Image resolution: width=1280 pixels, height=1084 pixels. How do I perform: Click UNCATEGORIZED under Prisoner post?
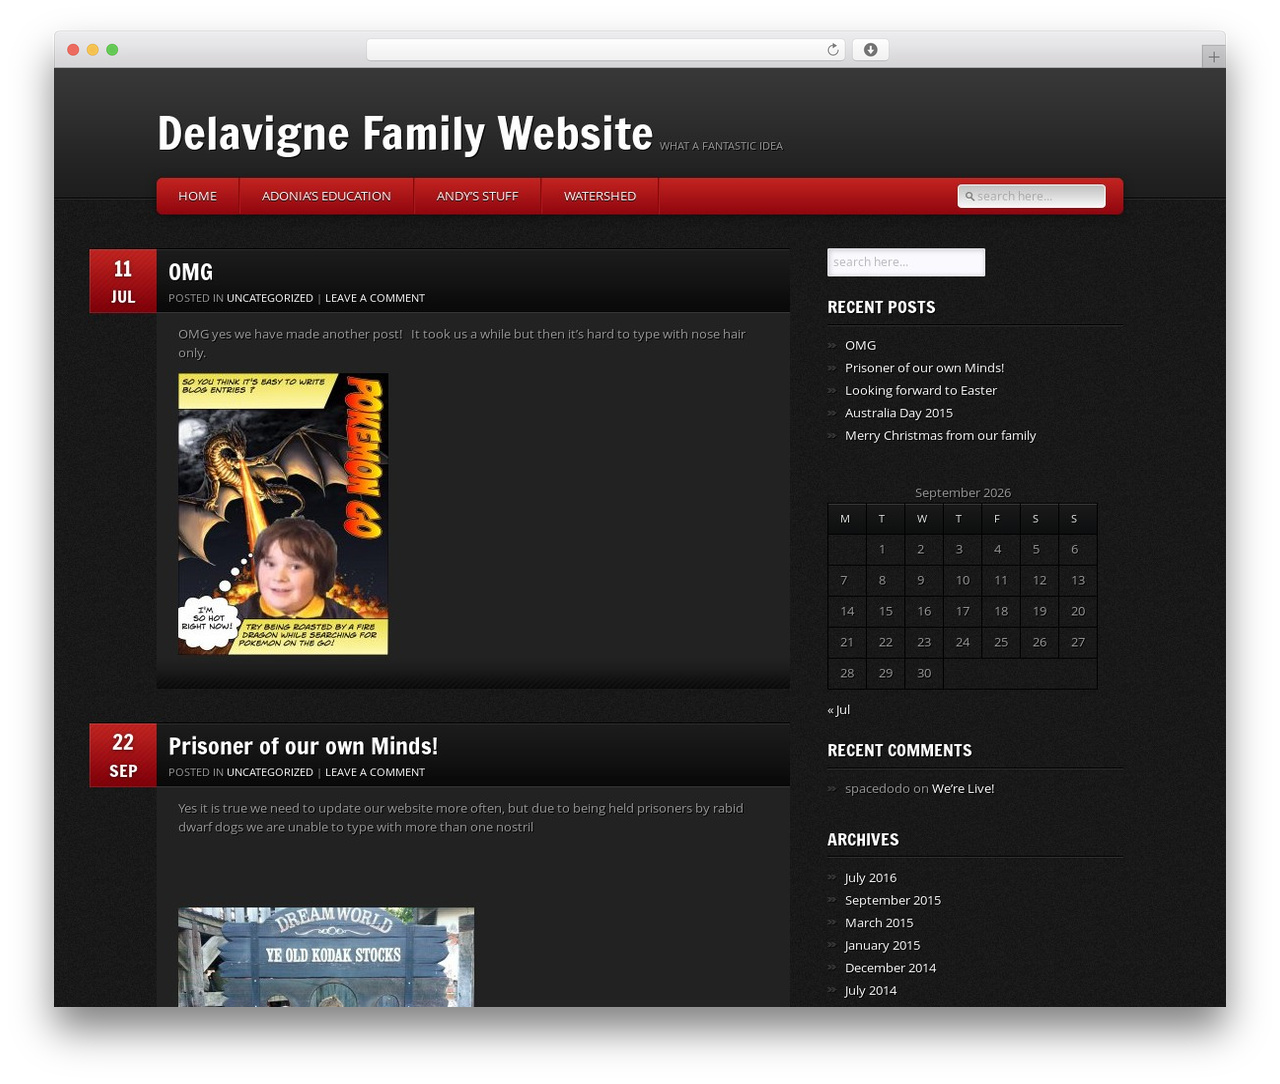270,772
